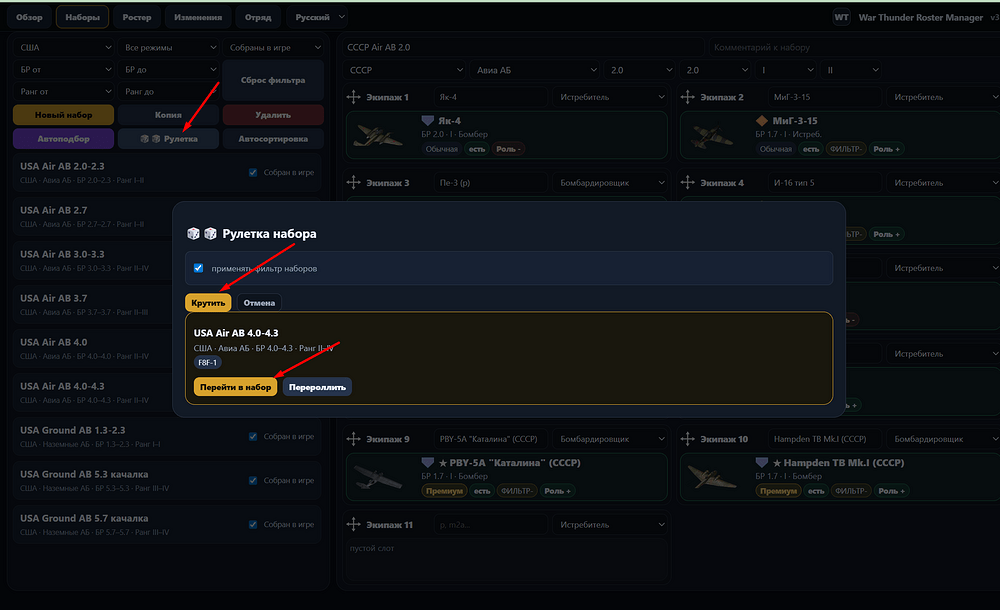Image resolution: width=1000 pixels, height=610 pixels.
Task: Click the dice icon in Рулетка набора title
Action: tap(202, 234)
